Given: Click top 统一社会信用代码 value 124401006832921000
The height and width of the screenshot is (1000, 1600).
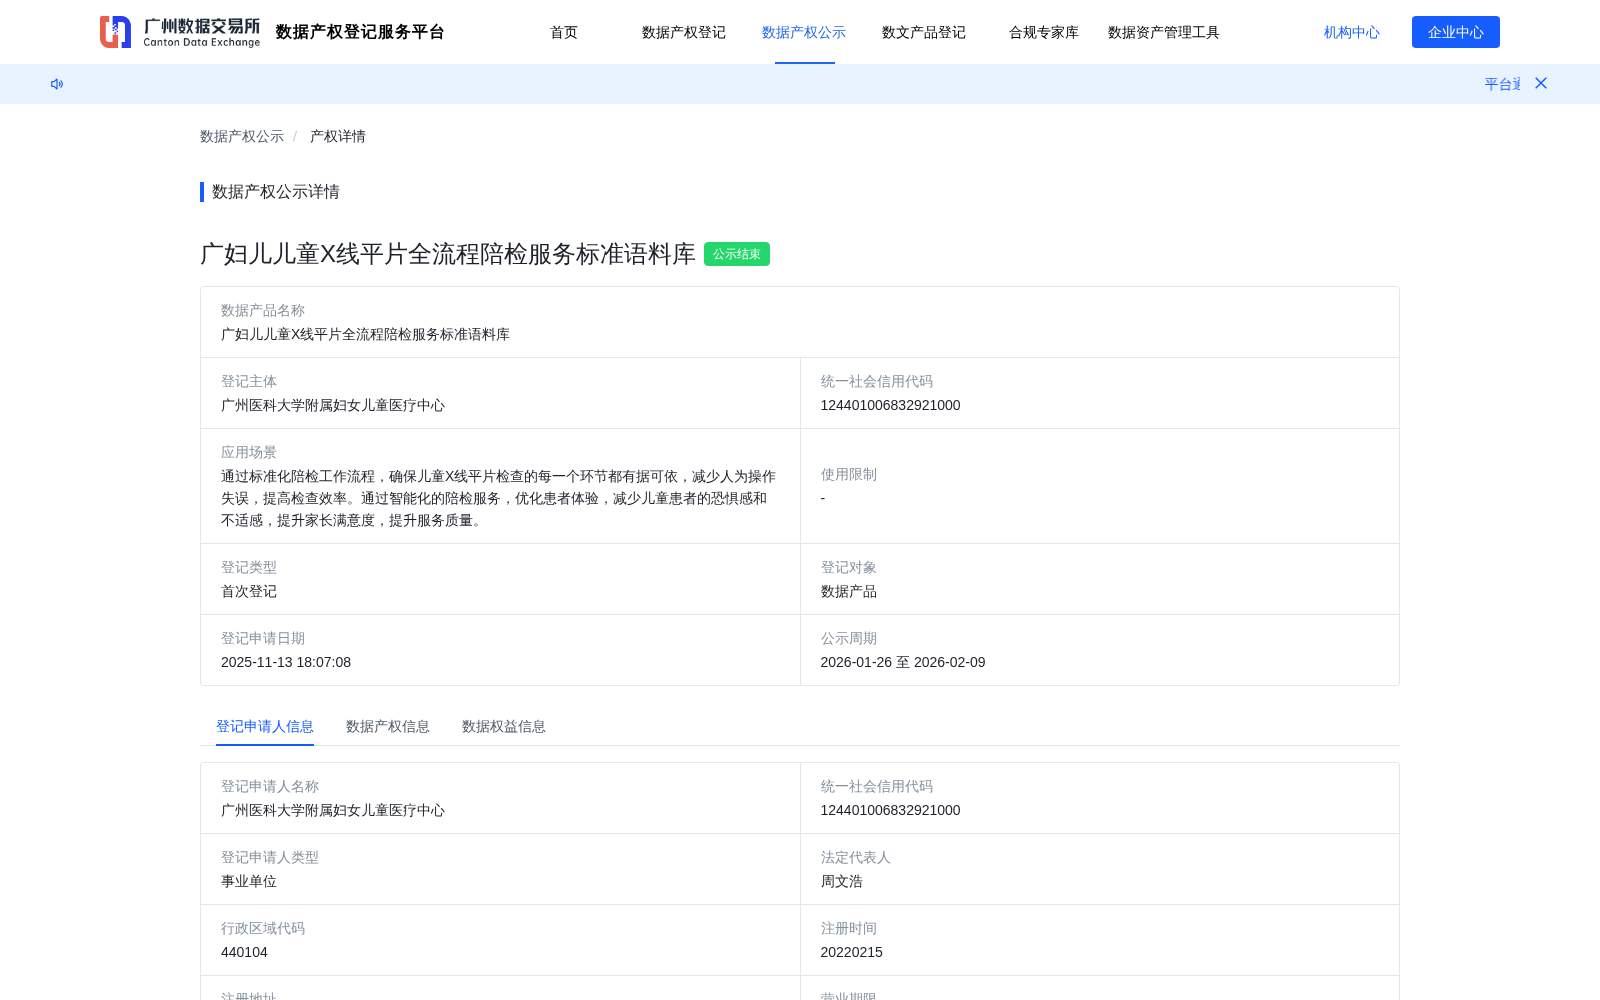Looking at the screenshot, I should (890, 405).
